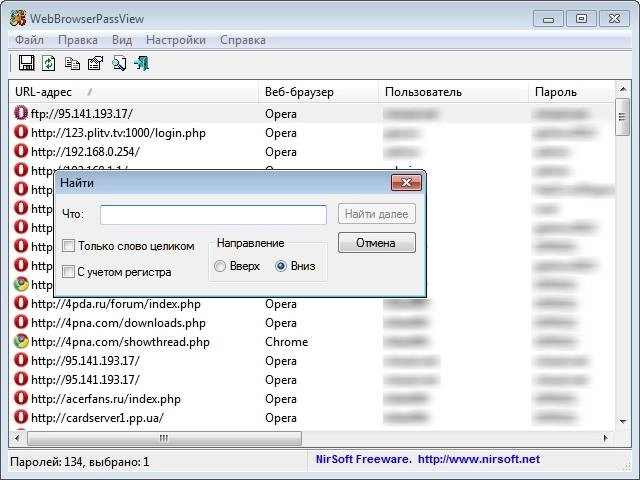The image size is (640, 480).
Task: Click Opera icon beside cardserver1.pp.ua
Action: pyautogui.click(x=21, y=417)
